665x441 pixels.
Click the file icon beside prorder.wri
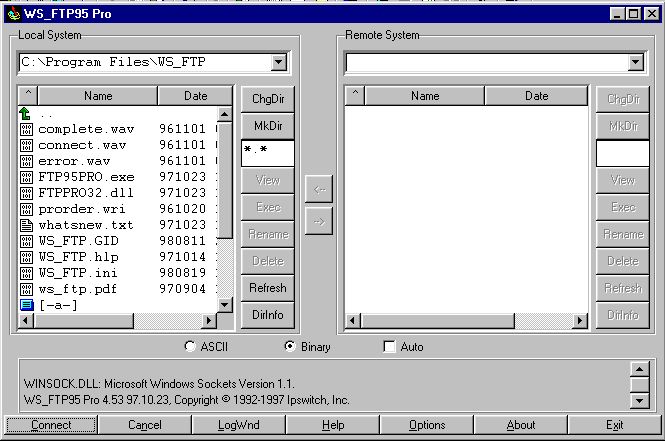[x=26, y=209]
